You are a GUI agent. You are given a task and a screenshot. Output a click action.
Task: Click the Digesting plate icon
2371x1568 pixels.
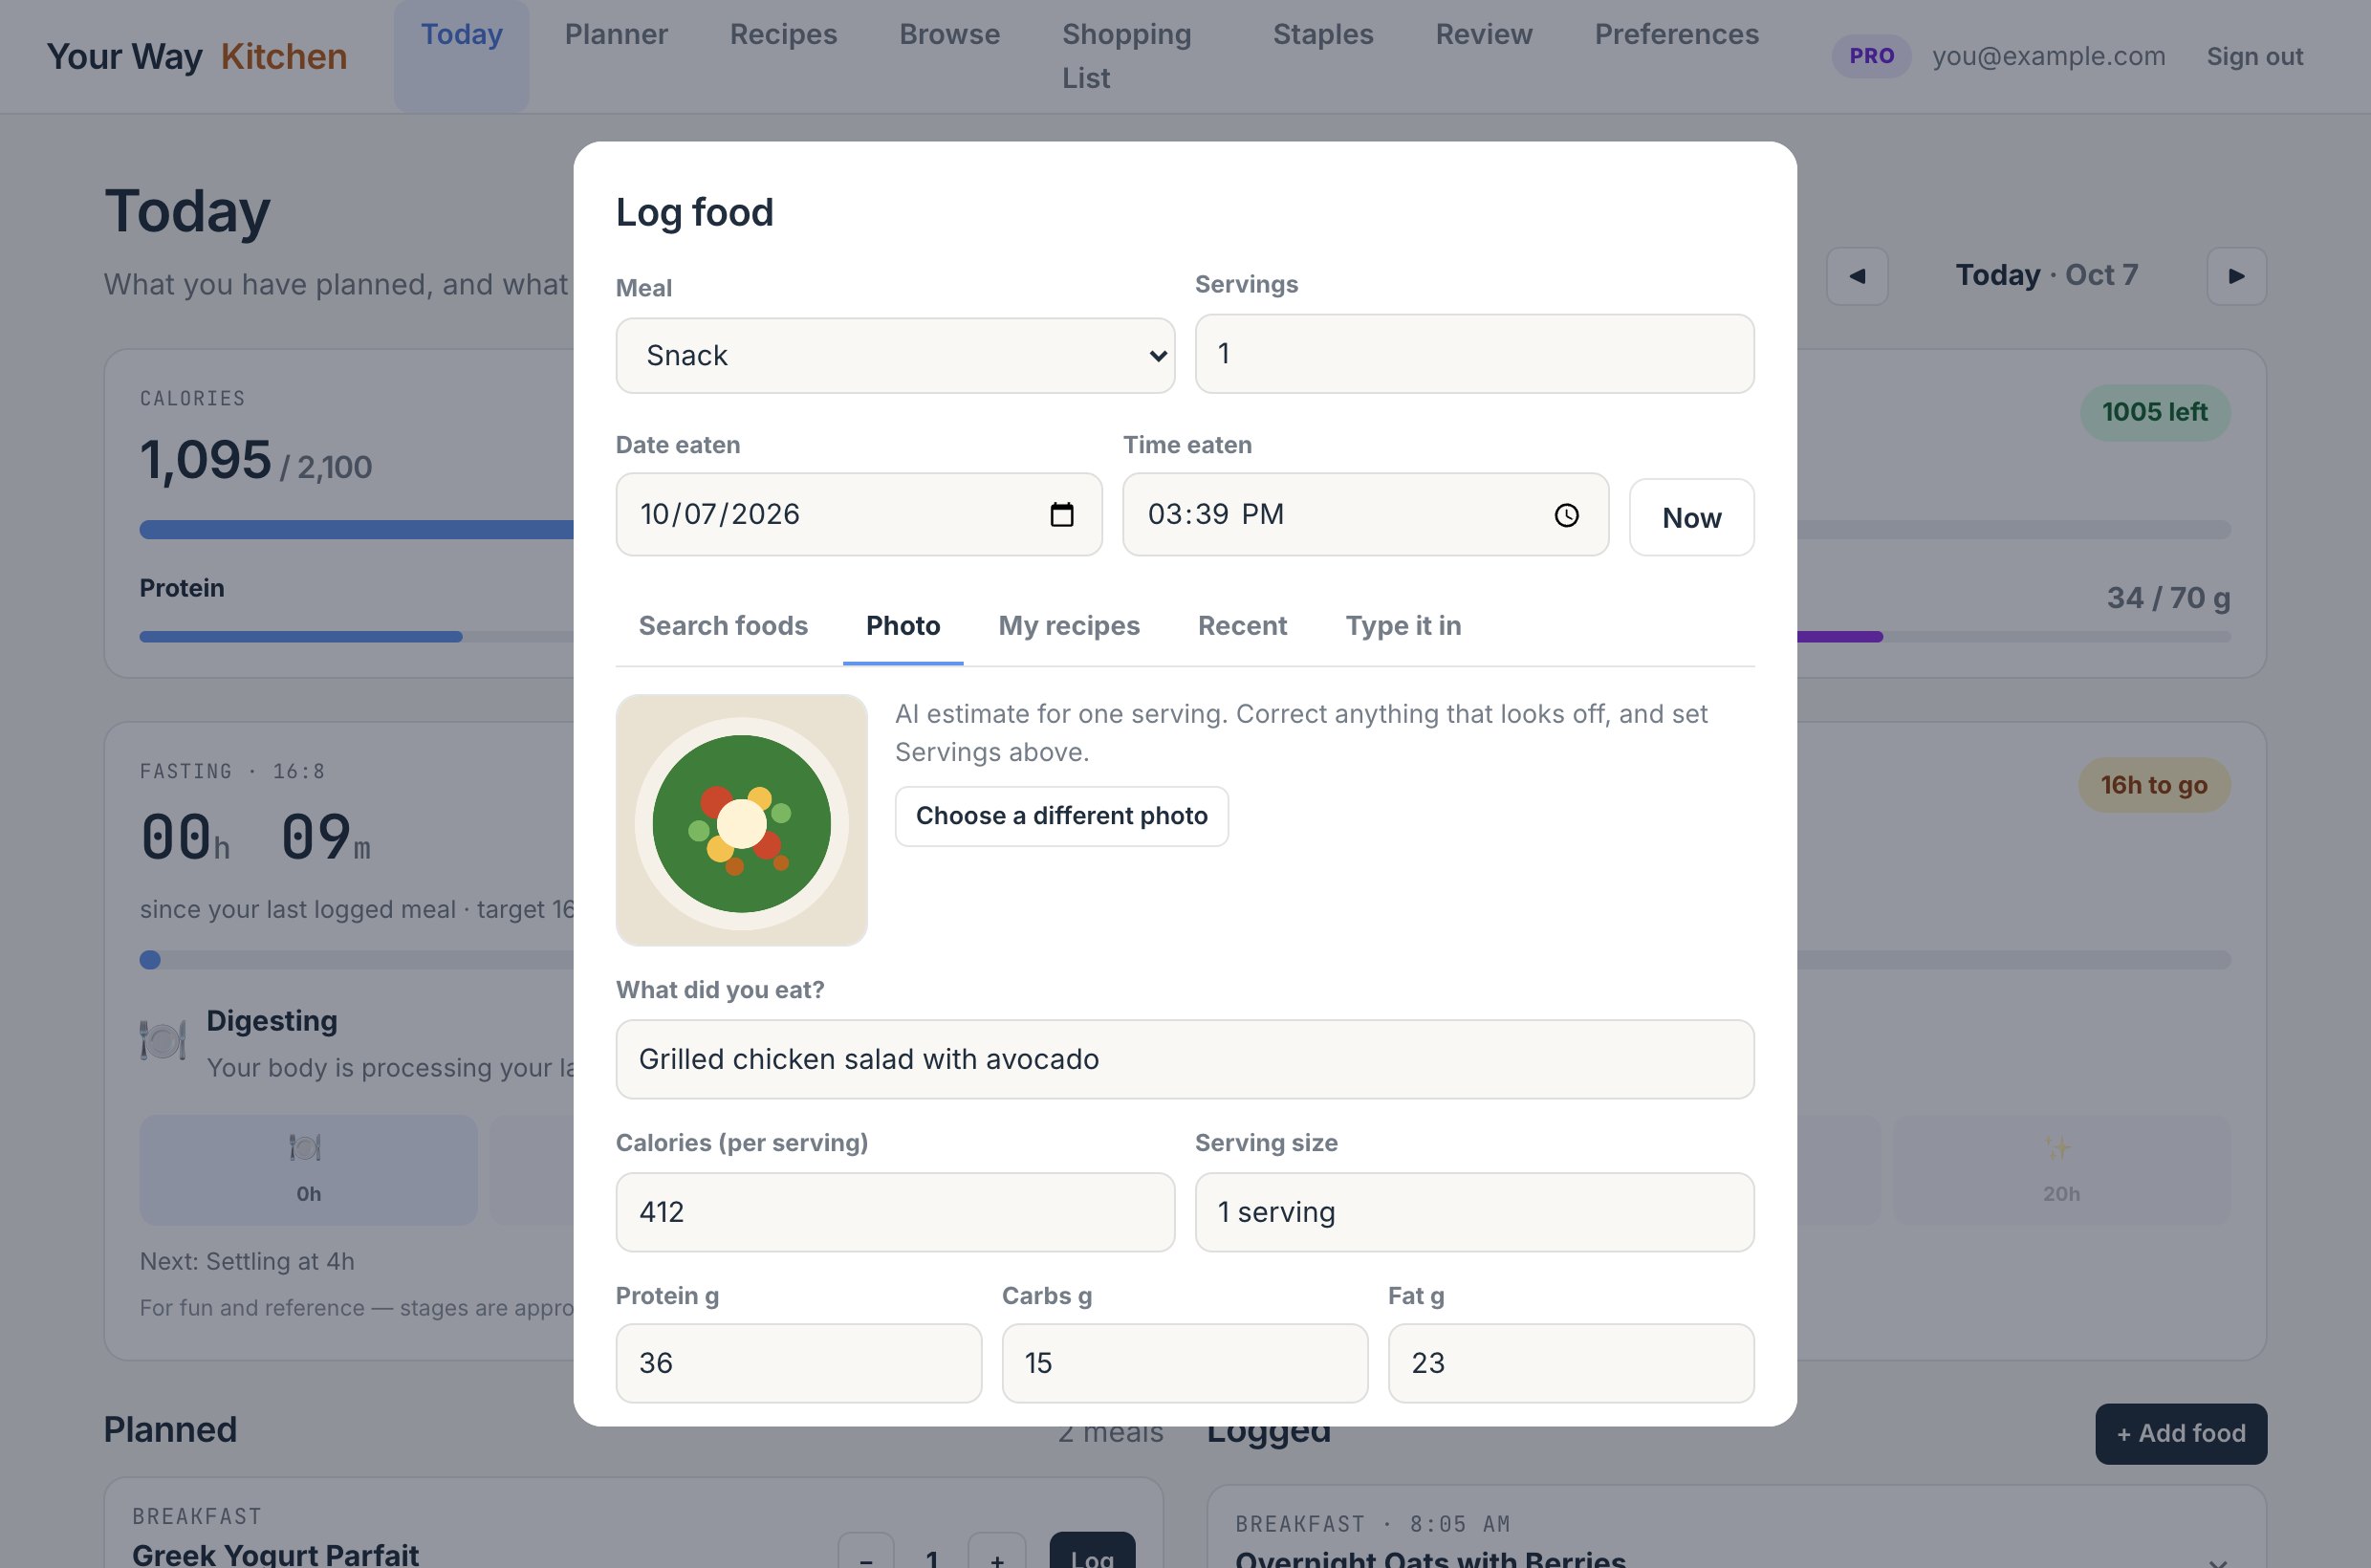coord(162,1040)
